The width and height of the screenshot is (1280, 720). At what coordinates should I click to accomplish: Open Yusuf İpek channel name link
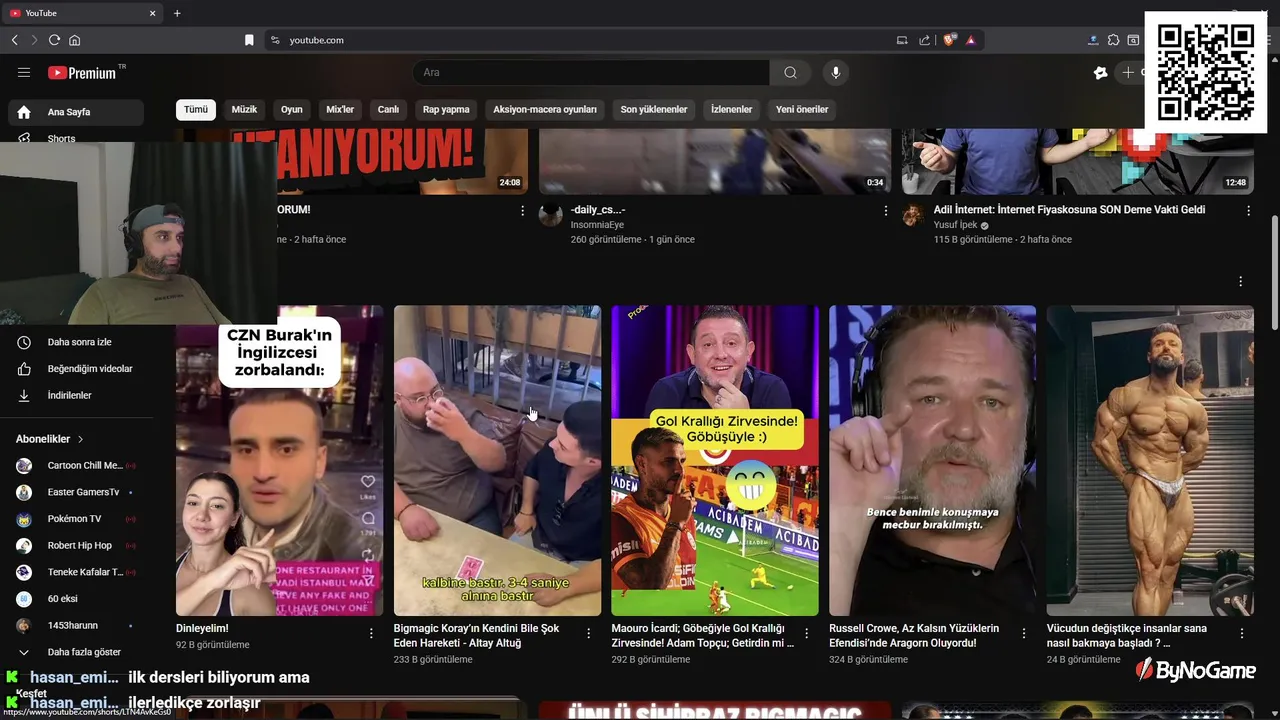(x=955, y=225)
